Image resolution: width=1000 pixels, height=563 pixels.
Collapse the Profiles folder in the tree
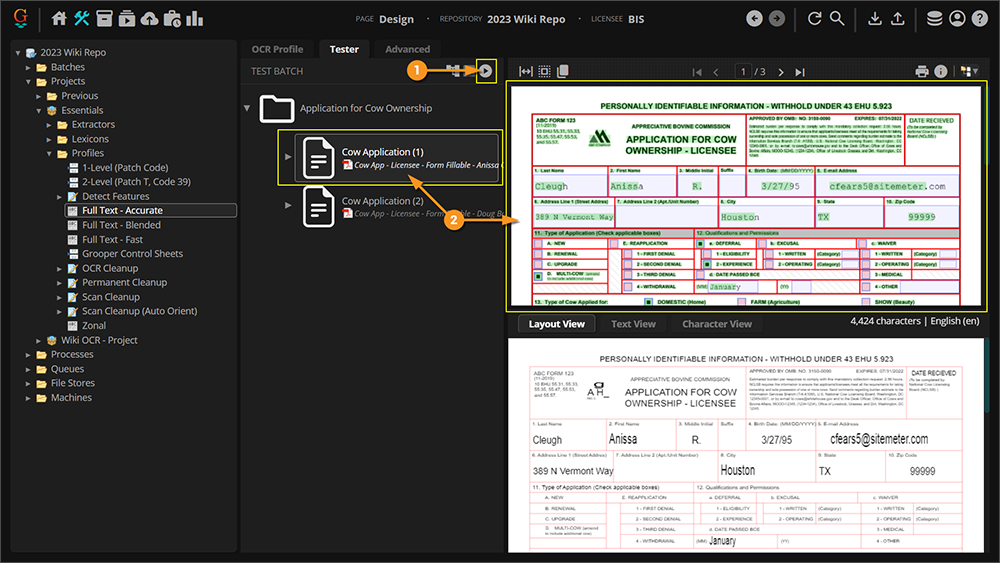[x=49, y=153]
